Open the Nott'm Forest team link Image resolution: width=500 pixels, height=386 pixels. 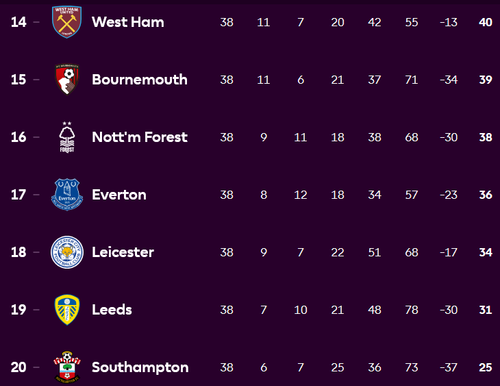pyautogui.click(x=140, y=137)
